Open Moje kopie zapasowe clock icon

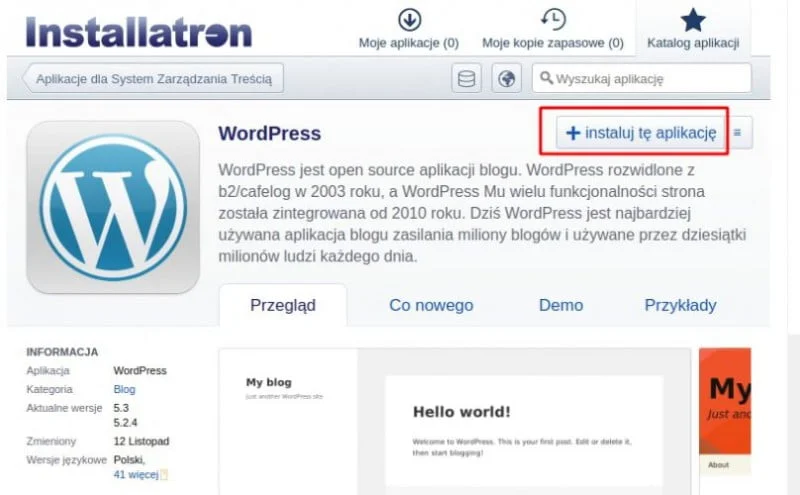[553, 20]
